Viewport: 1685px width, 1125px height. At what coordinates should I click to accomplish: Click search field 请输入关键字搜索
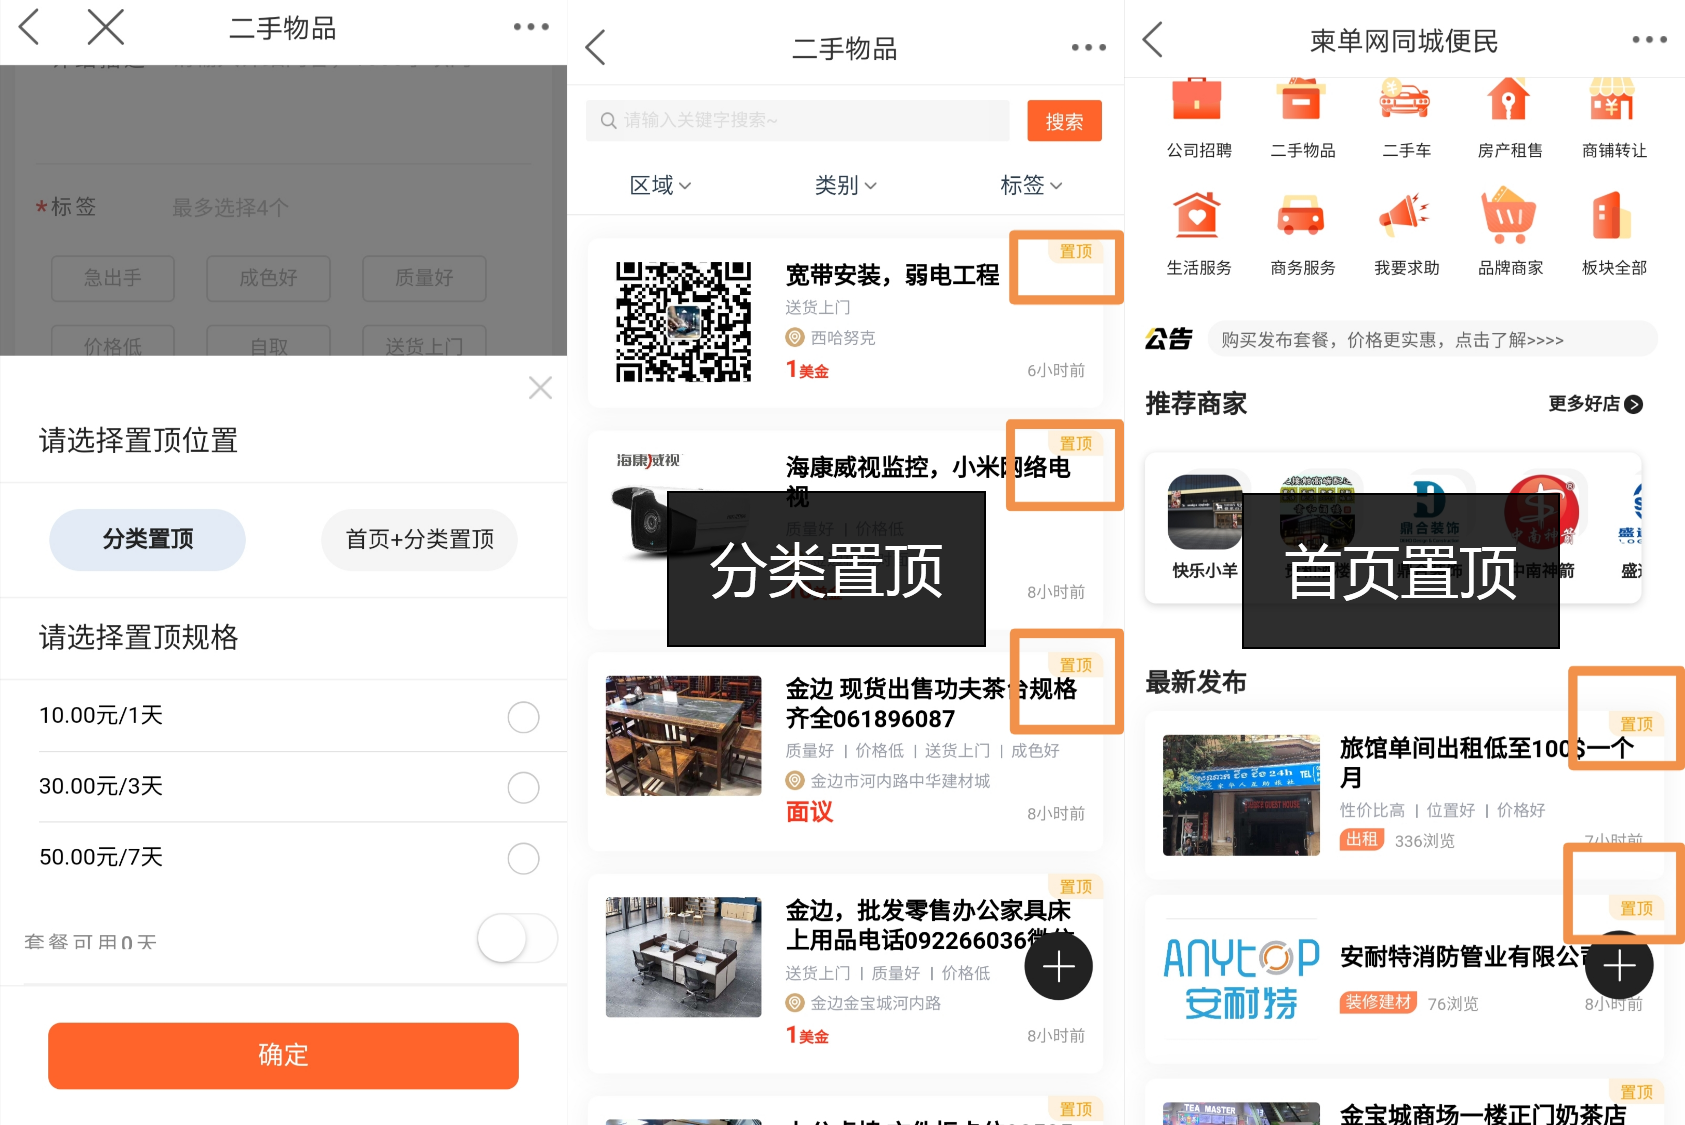tap(798, 120)
